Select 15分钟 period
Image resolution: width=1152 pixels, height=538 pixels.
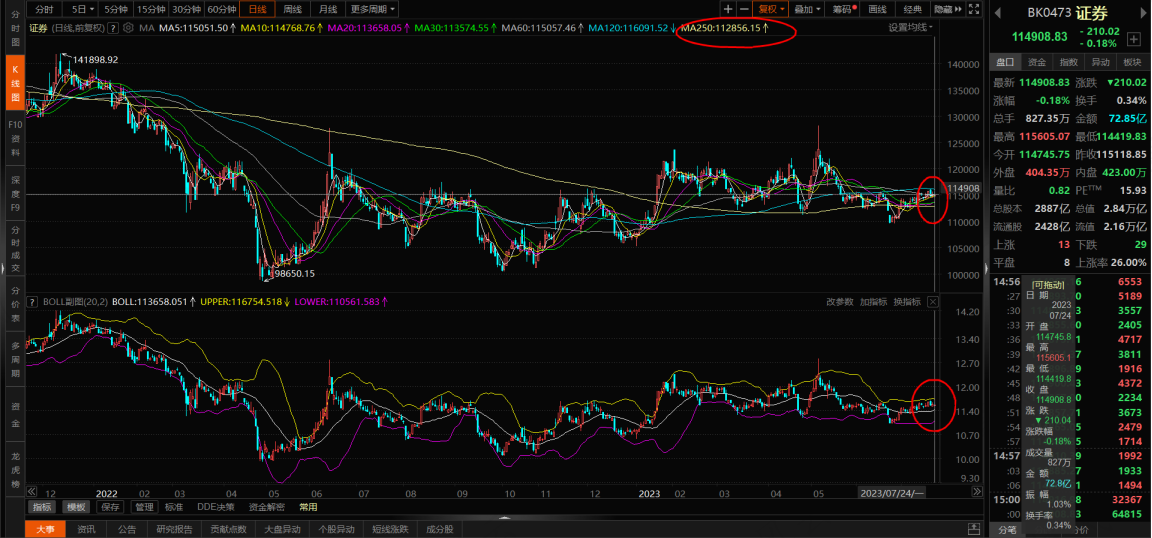(151, 10)
